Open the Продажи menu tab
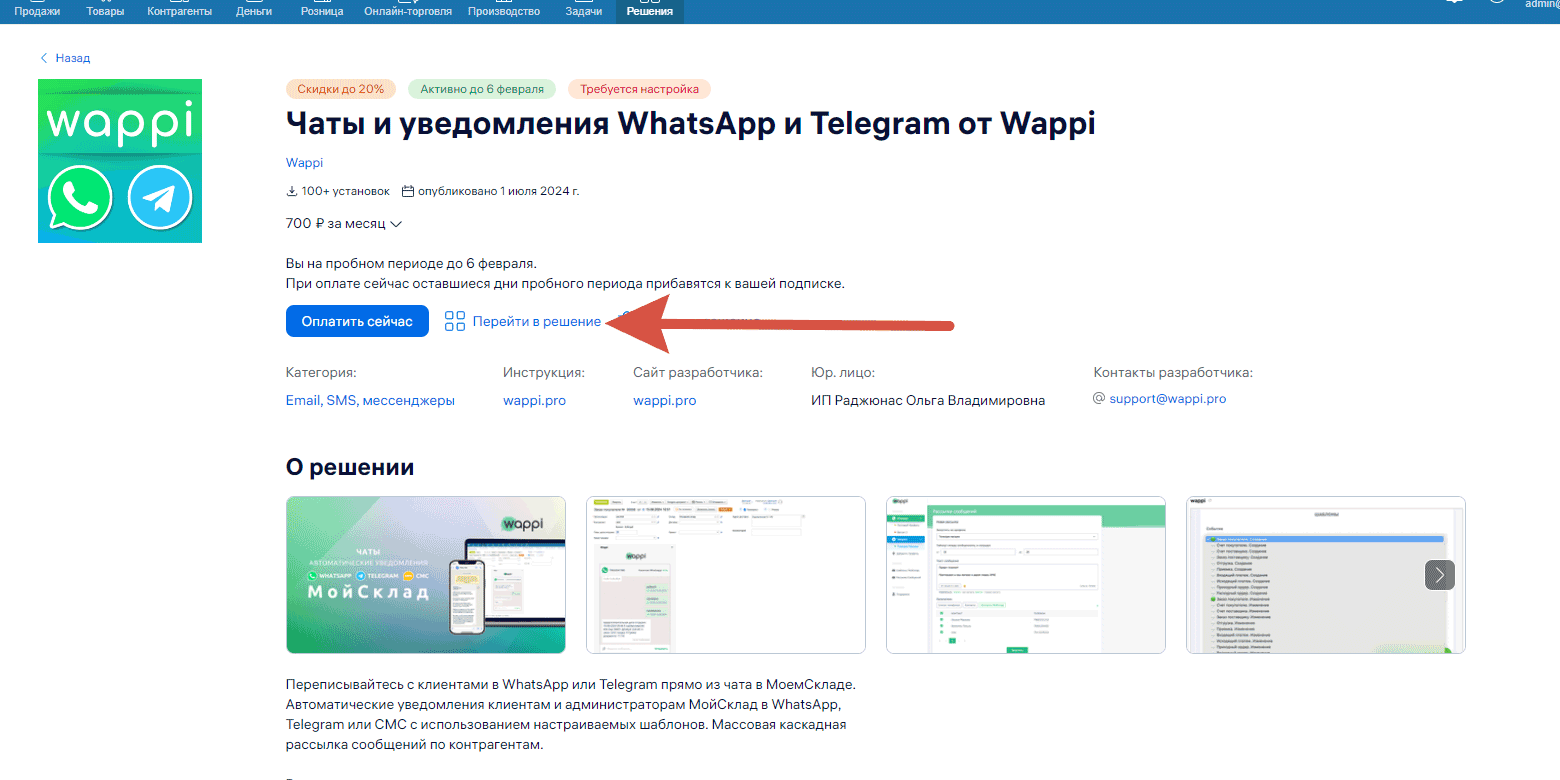This screenshot has width=1560, height=780. pos(37,12)
